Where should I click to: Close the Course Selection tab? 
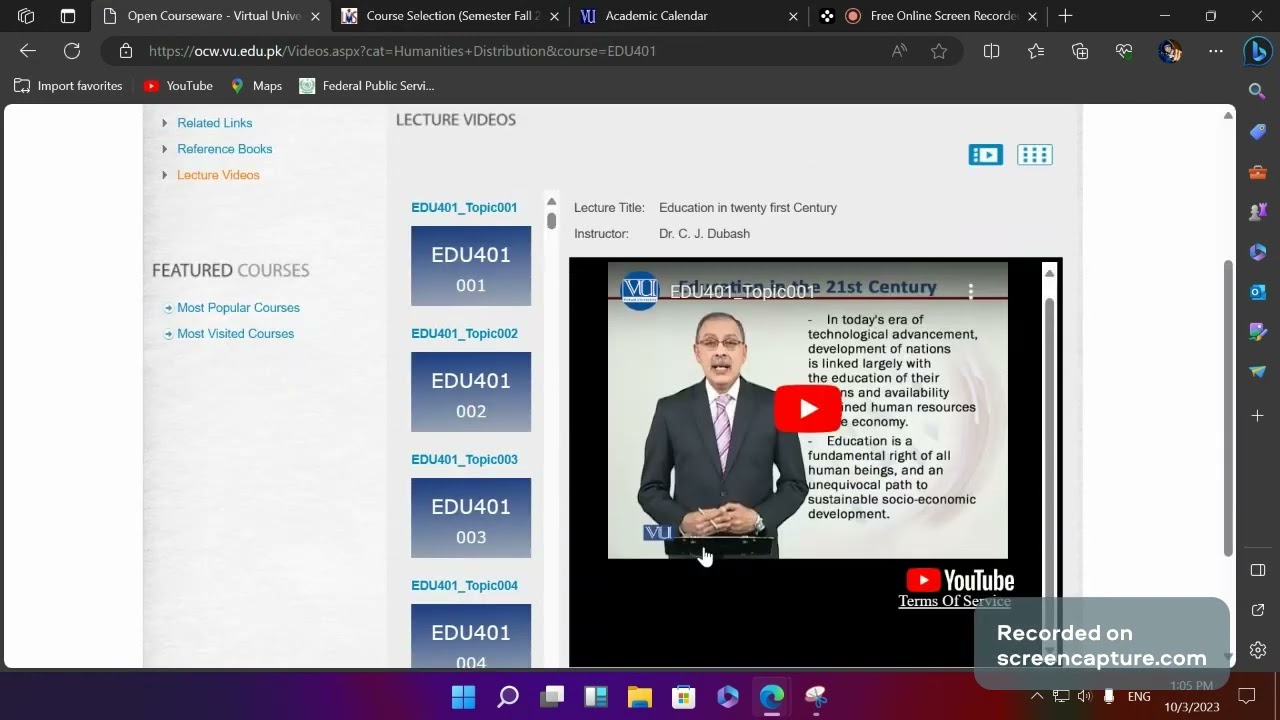[554, 16]
